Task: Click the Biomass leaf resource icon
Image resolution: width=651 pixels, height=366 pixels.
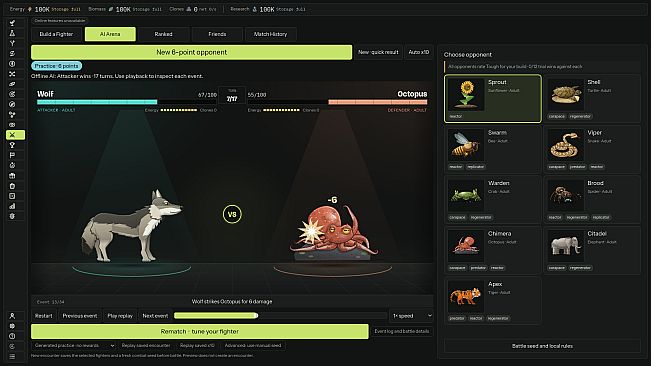Action: pyautogui.click(x=111, y=9)
